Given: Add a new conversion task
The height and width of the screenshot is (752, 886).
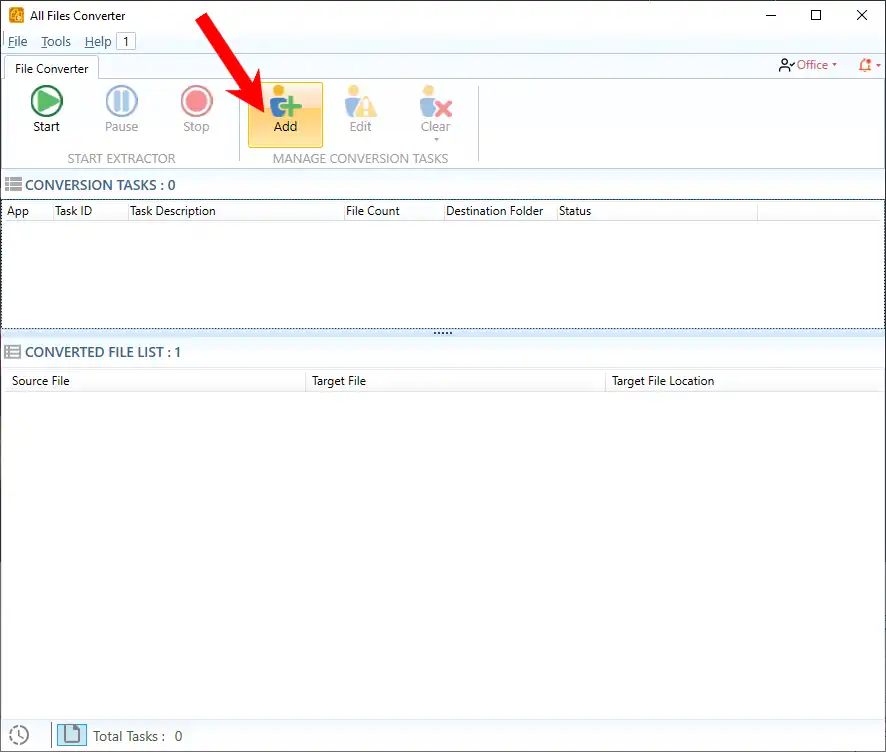Looking at the screenshot, I should [x=285, y=115].
